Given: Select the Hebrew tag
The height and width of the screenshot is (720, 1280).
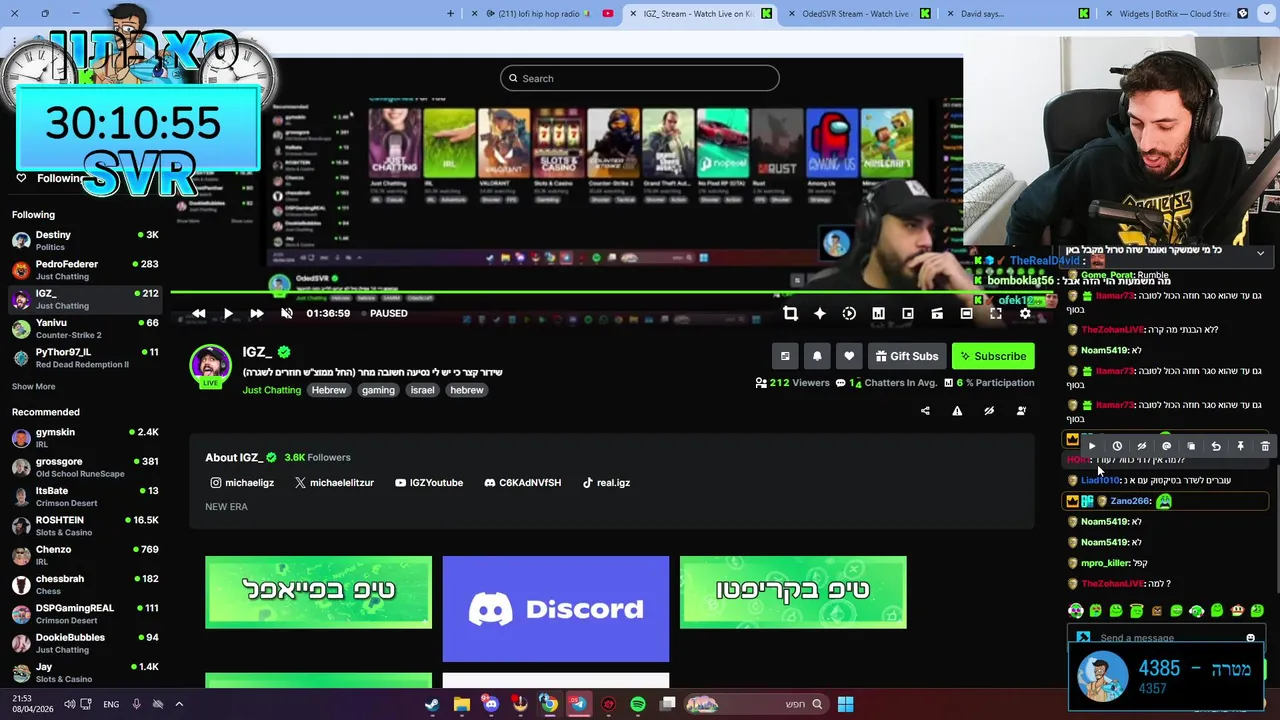Looking at the screenshot, I should click(328, 390).
